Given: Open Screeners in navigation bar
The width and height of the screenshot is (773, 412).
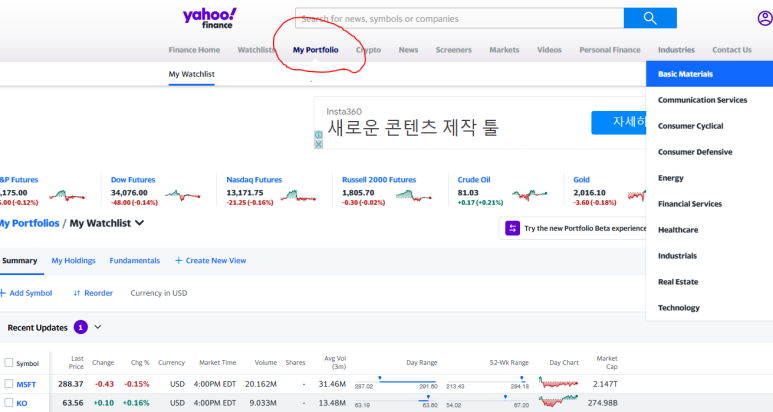Looking at the screenshot, I should coord(454,50).
